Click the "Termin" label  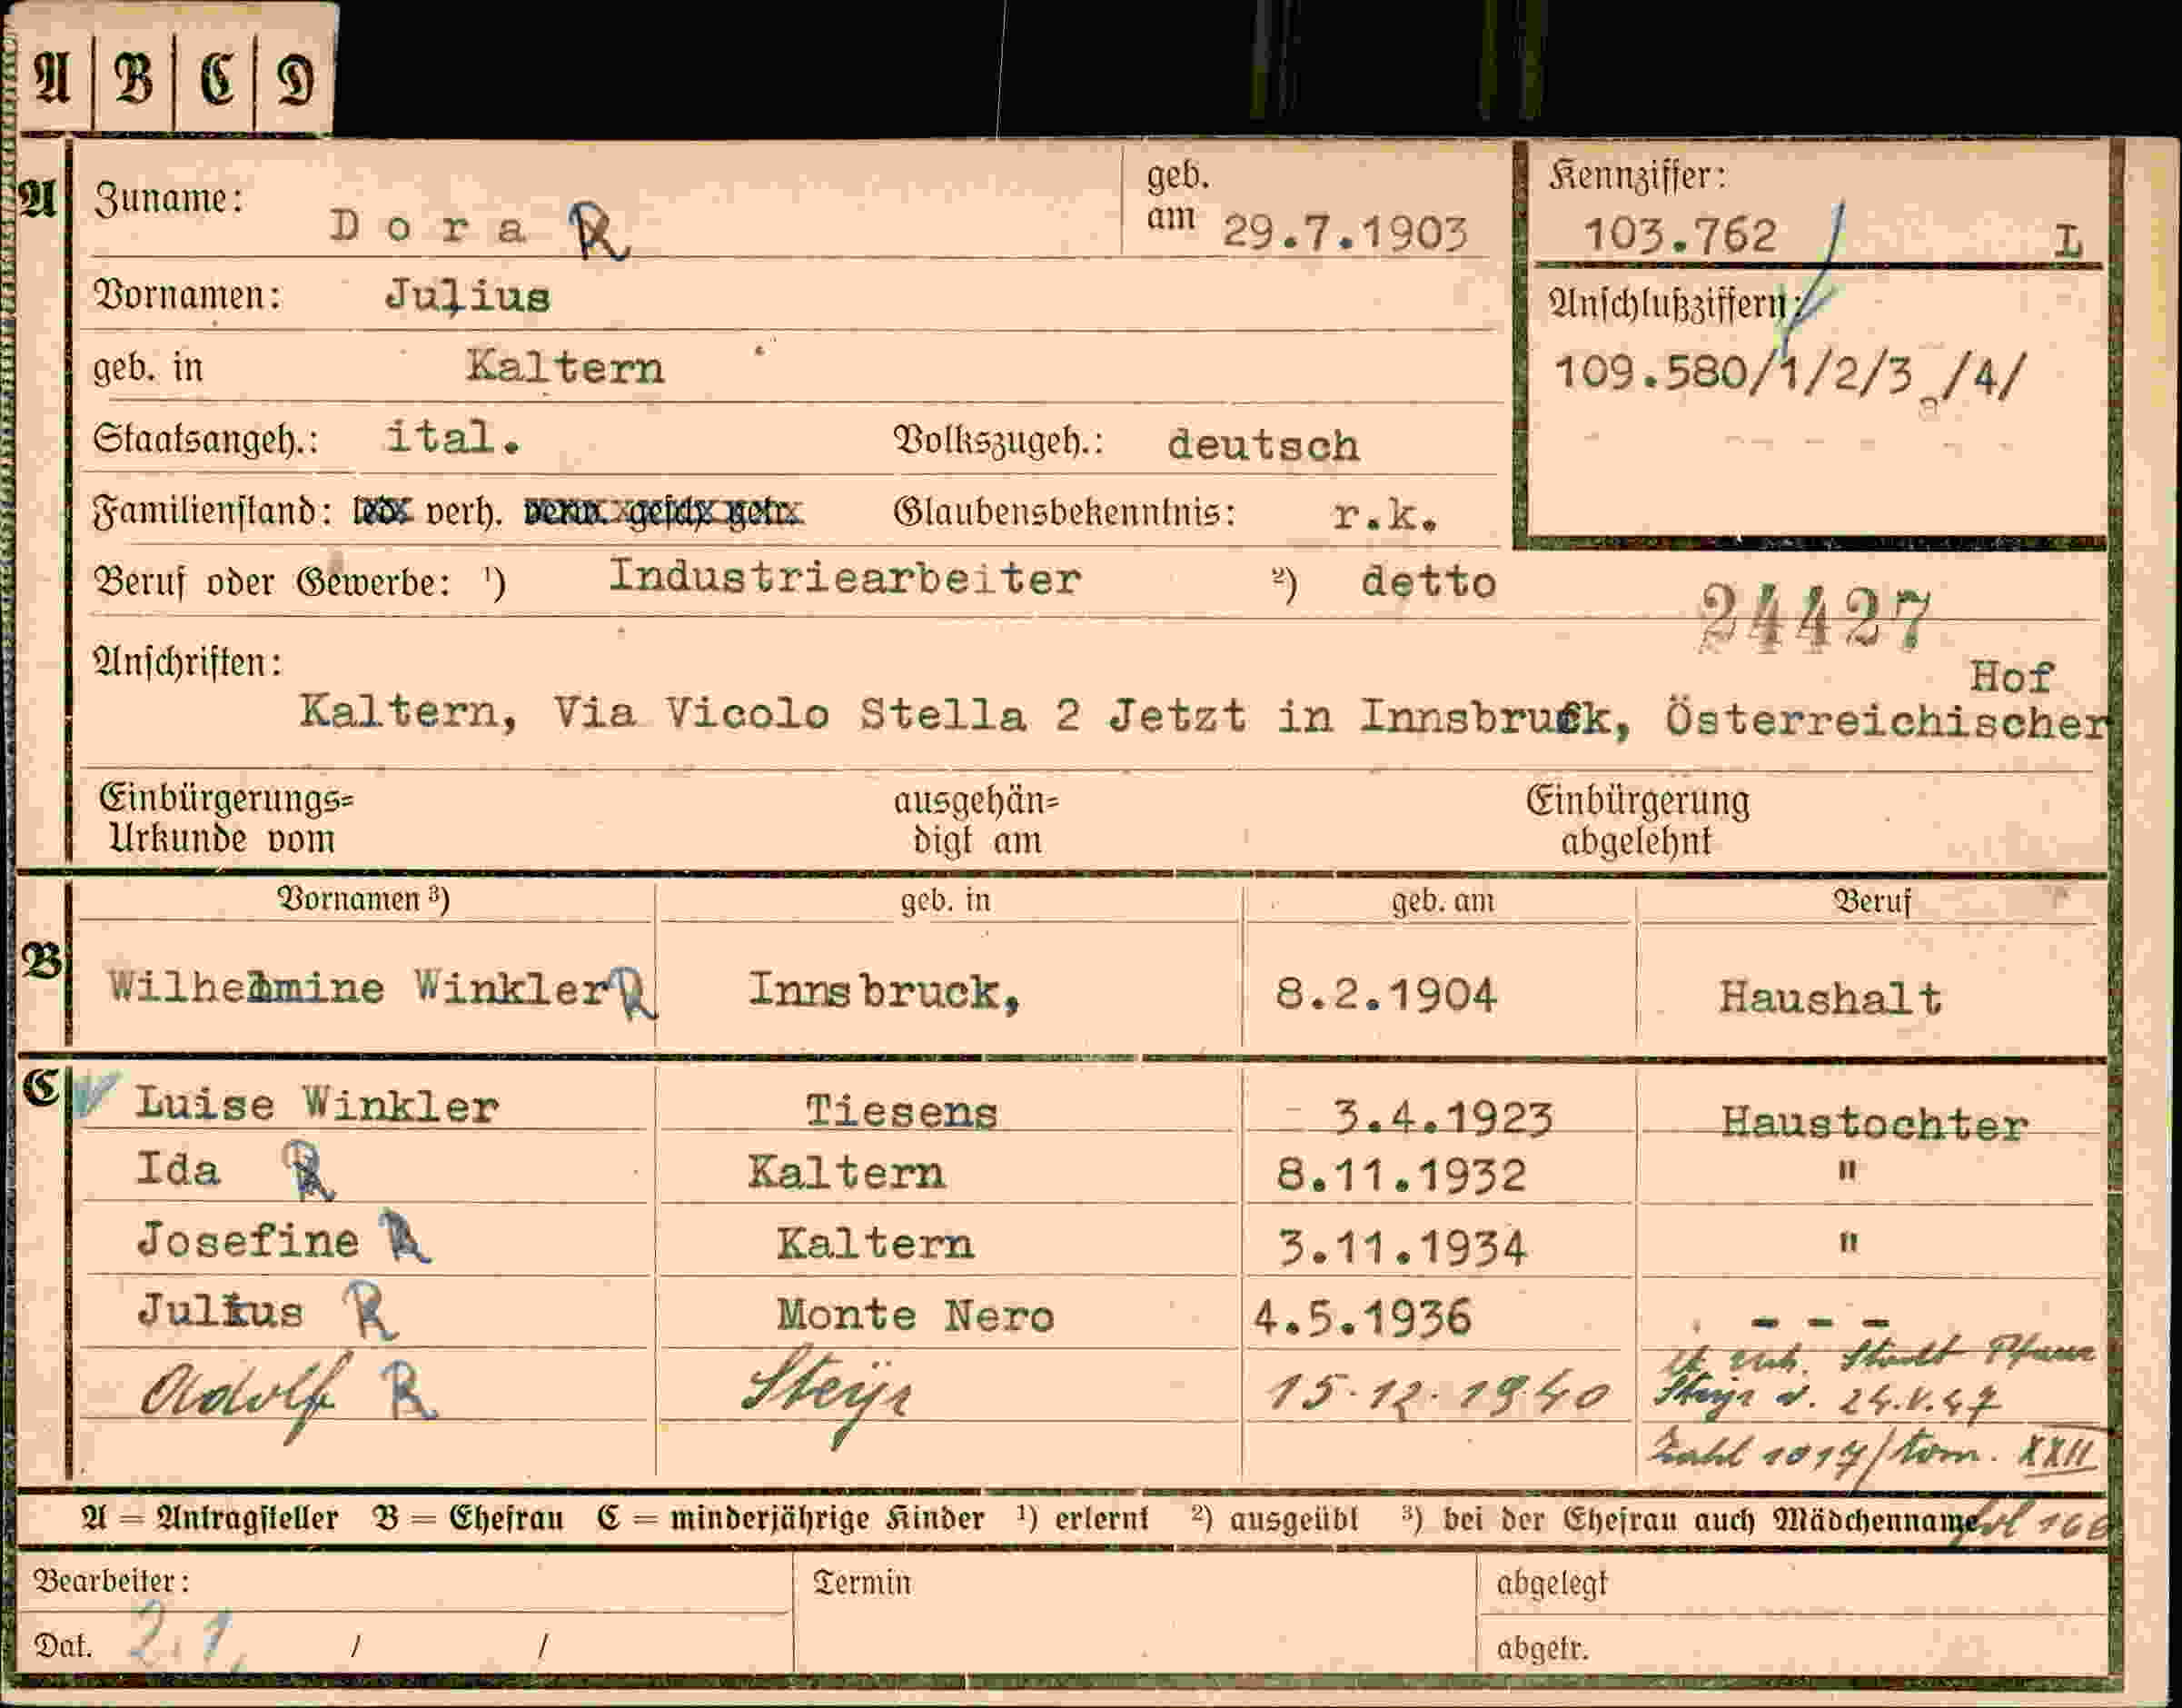point(862,1583)
